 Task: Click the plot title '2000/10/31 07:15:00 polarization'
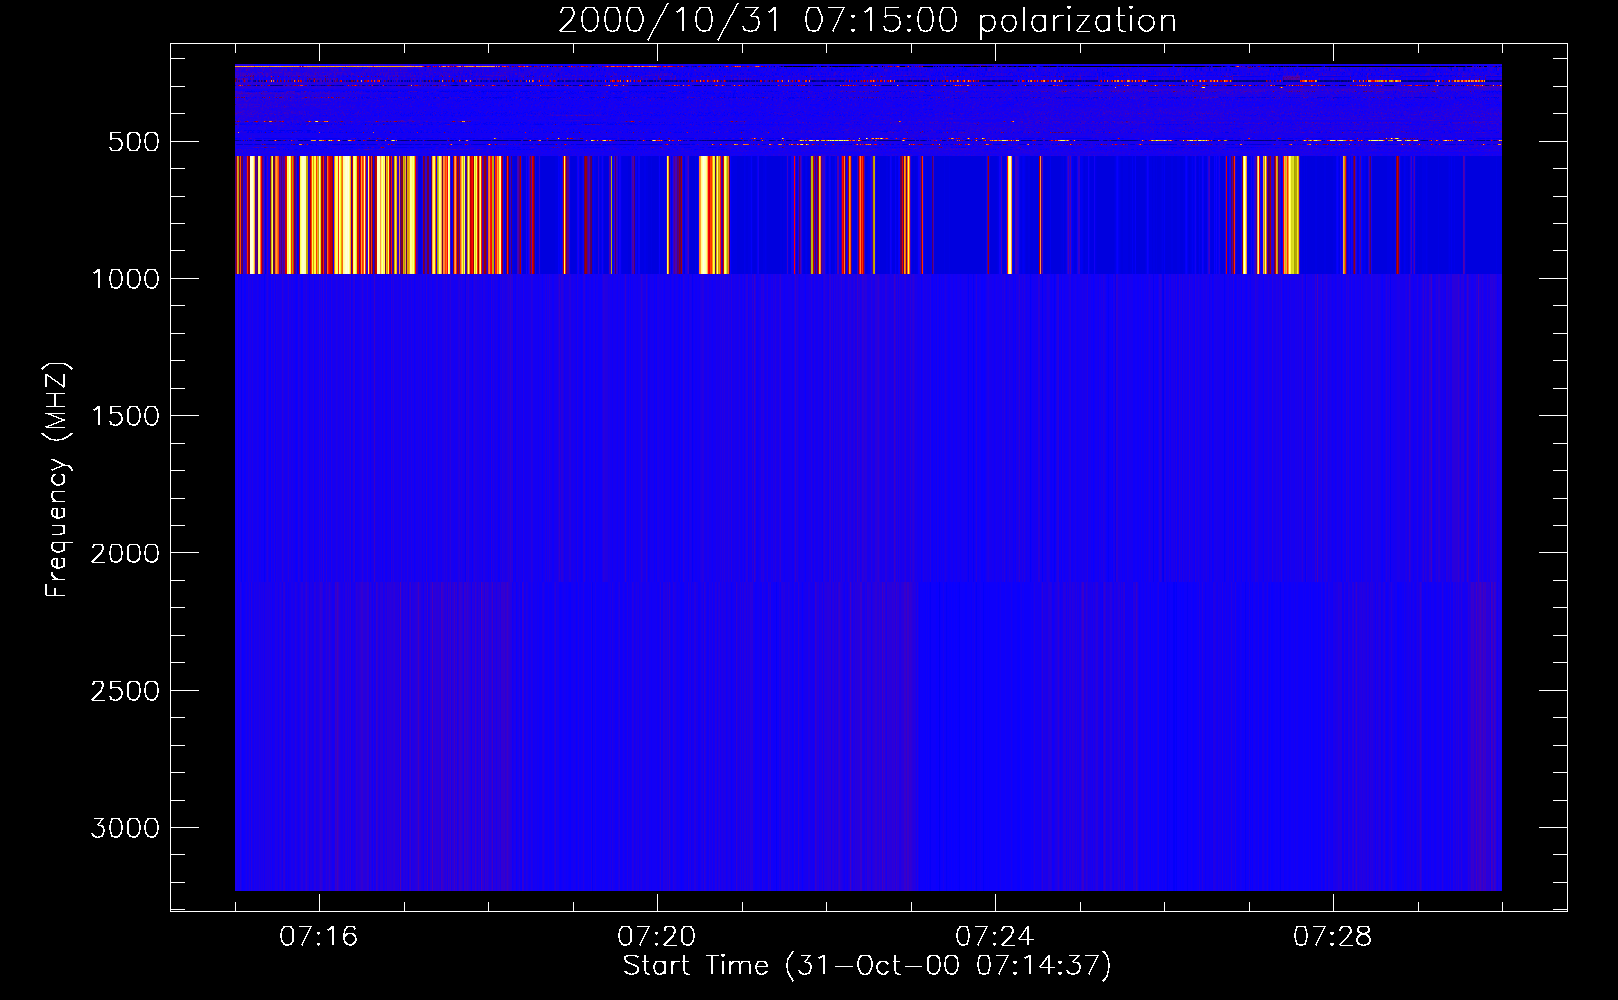point(867,20)
